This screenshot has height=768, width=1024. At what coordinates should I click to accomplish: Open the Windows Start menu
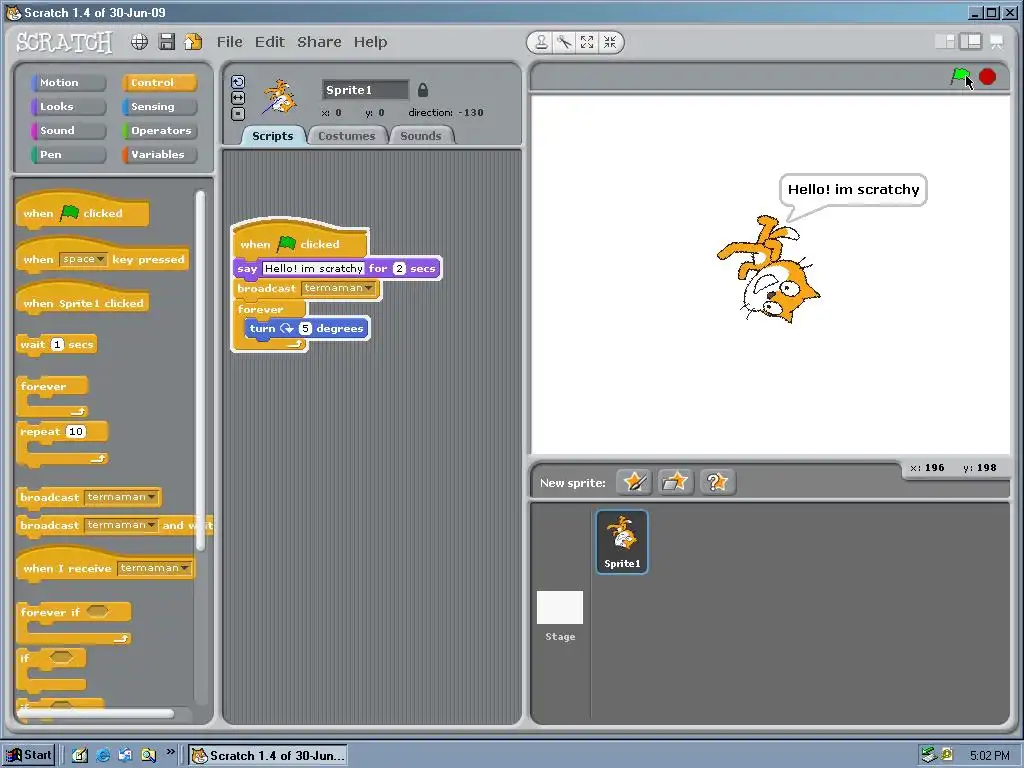(x=29, y=755)
